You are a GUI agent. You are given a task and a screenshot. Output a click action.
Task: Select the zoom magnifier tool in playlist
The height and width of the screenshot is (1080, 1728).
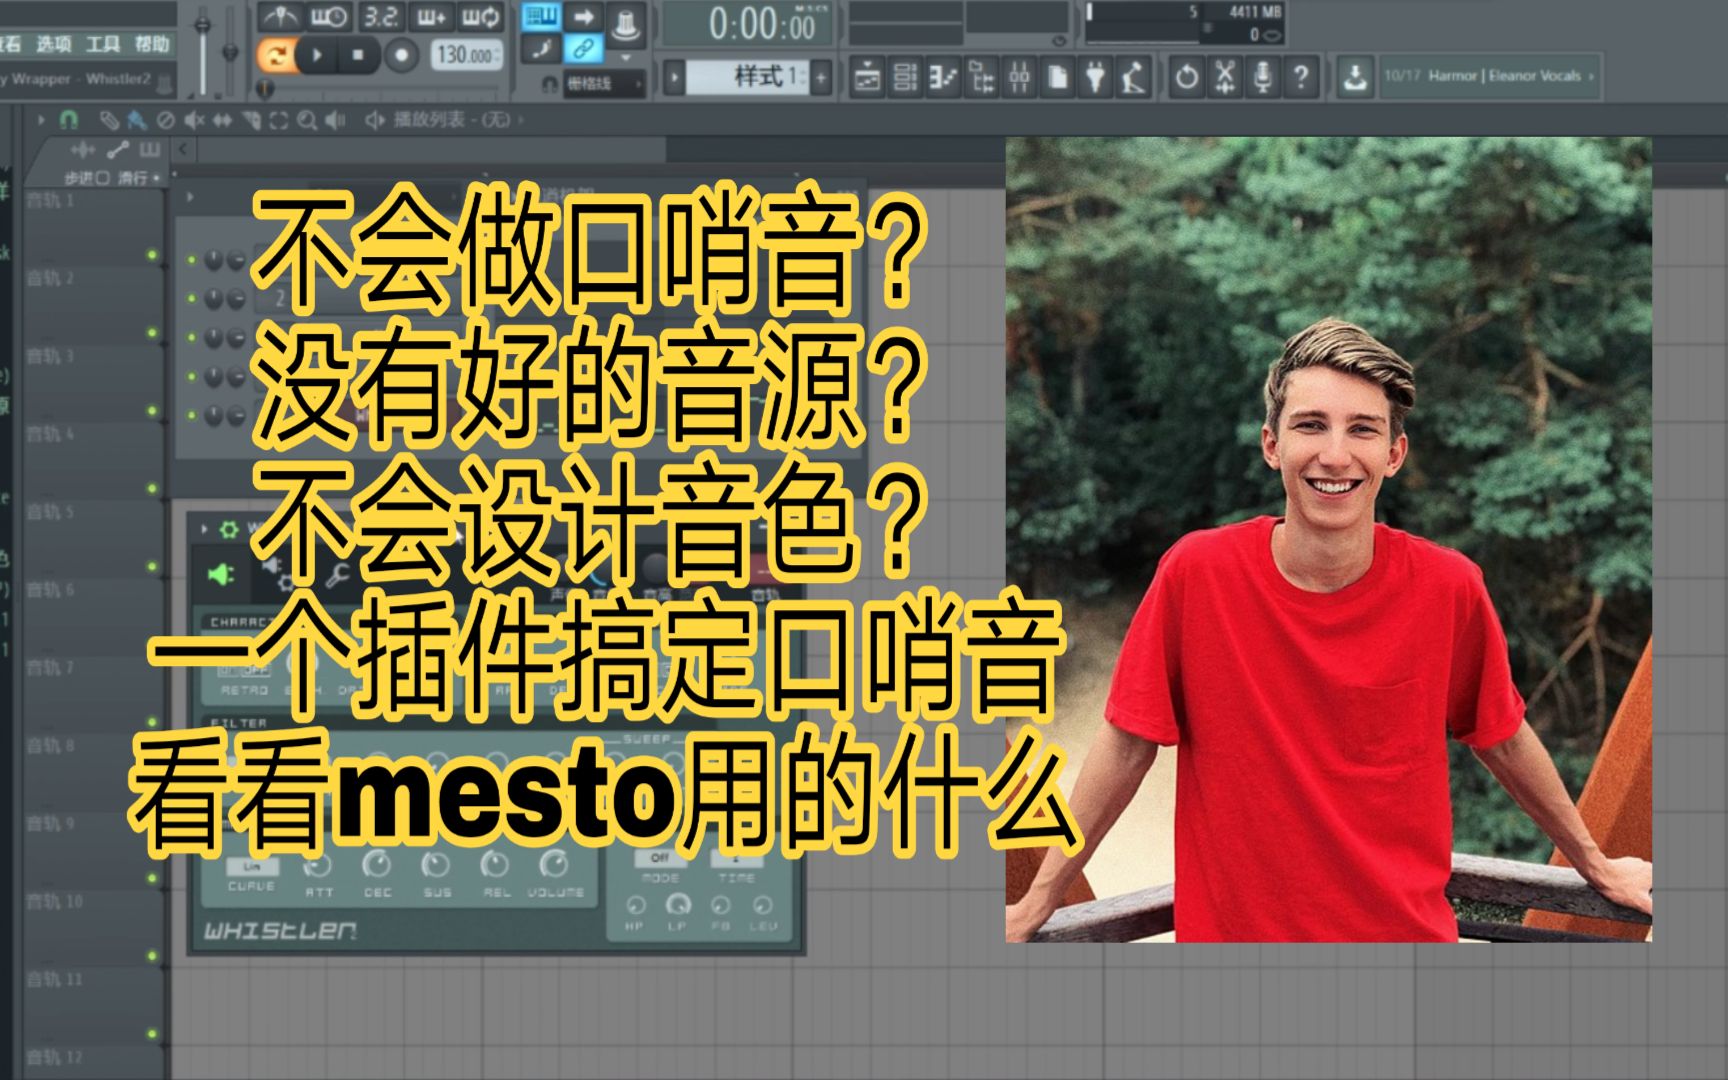[307, 120]
